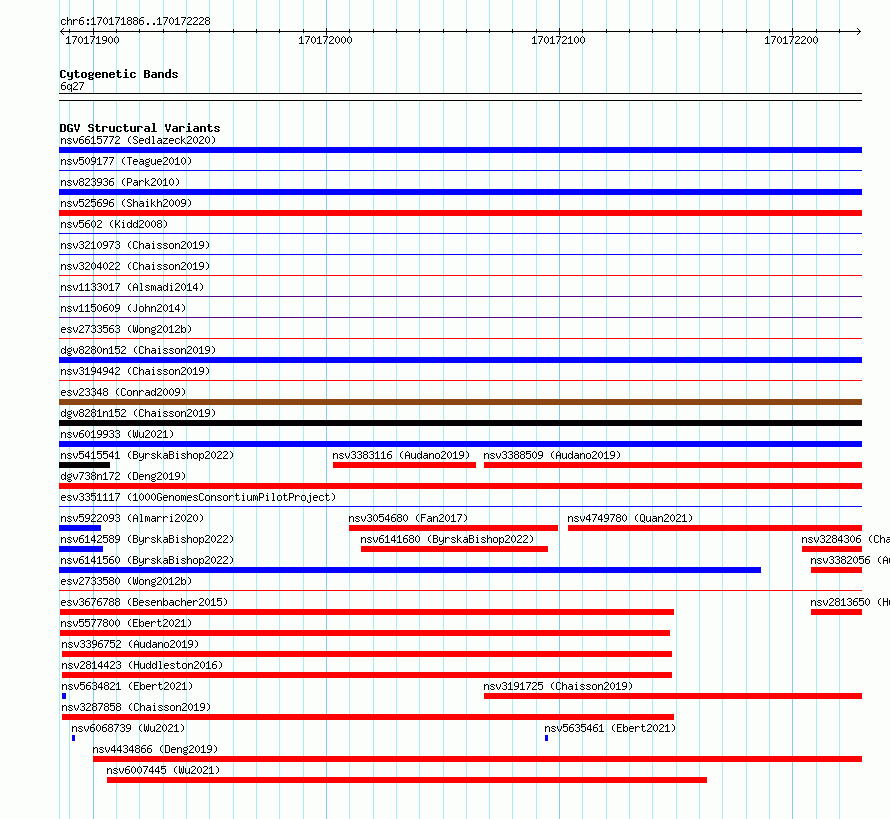Viewport: 890px width, 819px height.
Task: Open nsv3191725 (Chaisson2019) variant
Action: (559, 686)
